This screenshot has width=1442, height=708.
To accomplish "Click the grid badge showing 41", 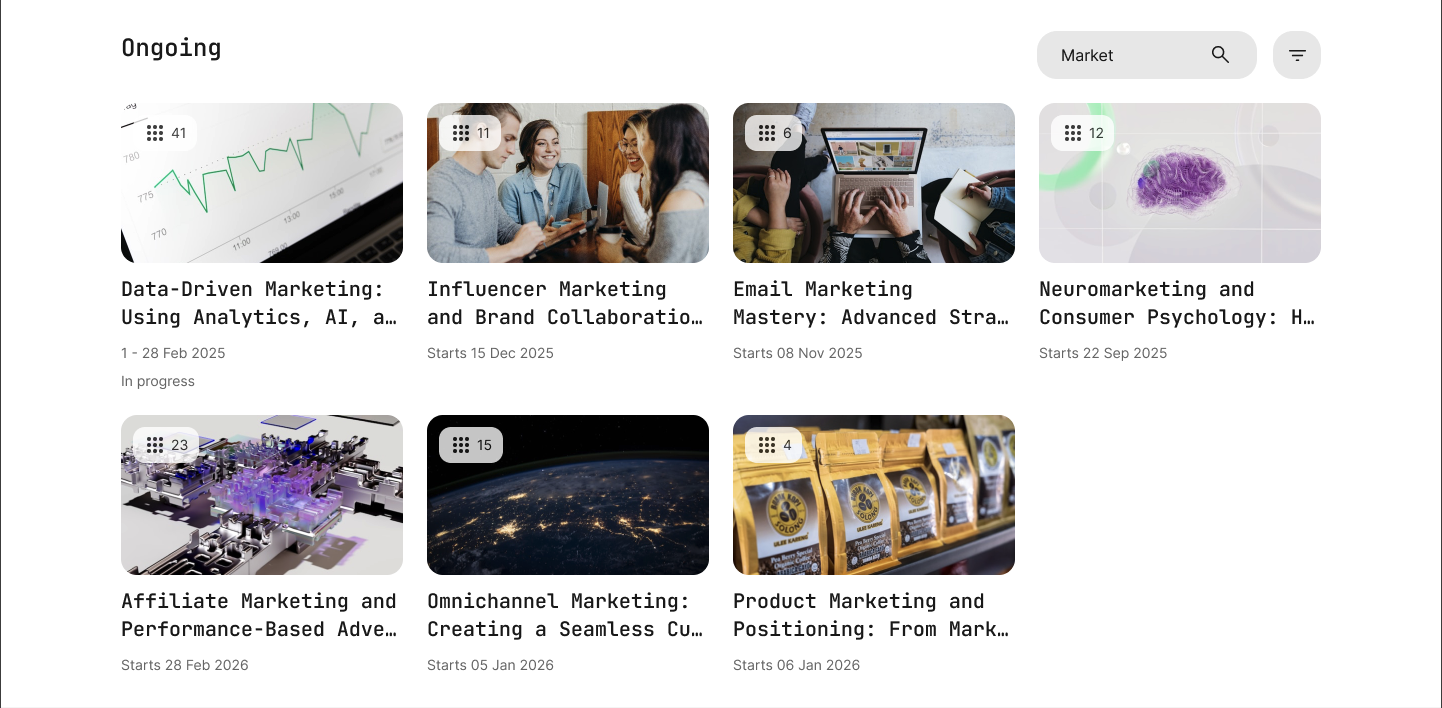I will [165, 133].
